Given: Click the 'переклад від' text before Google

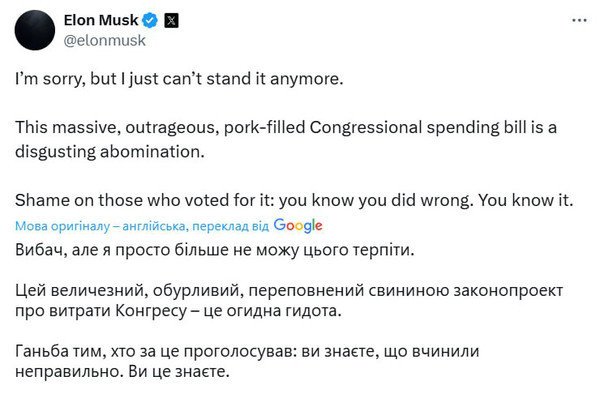Looking at the screenshot, I should coord(230,226).
